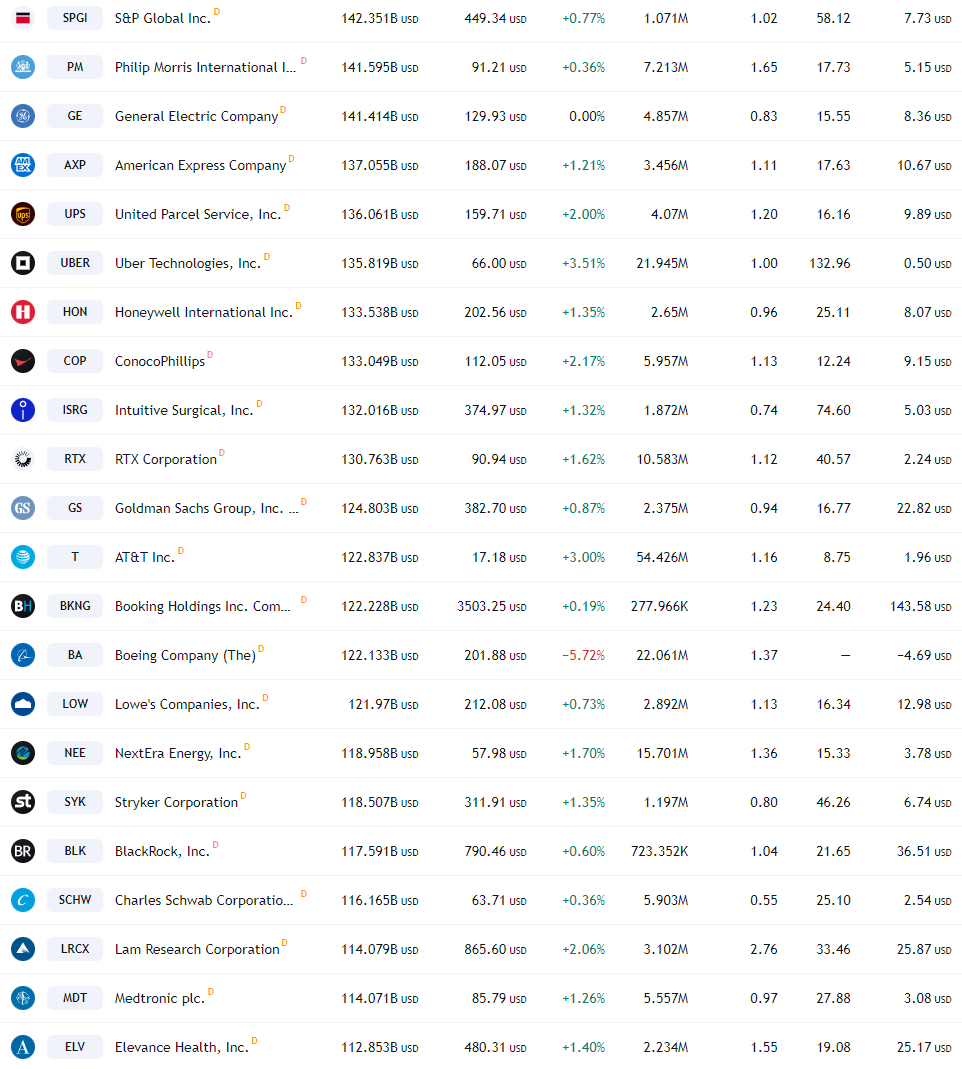Open NextEra Energy, Inc. link

pyautogui.click(x=178, y=753)
